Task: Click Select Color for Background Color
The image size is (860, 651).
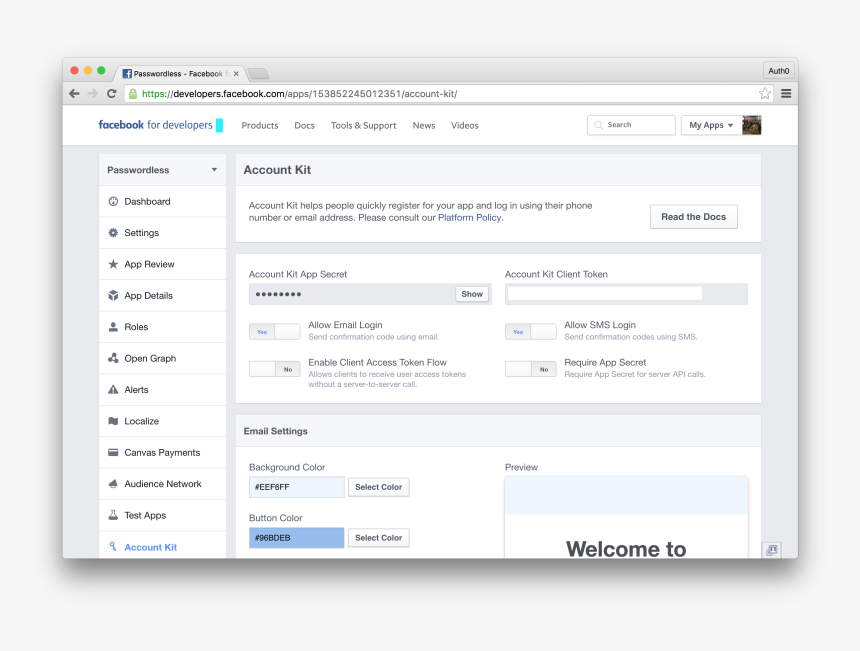Action: 378,487
